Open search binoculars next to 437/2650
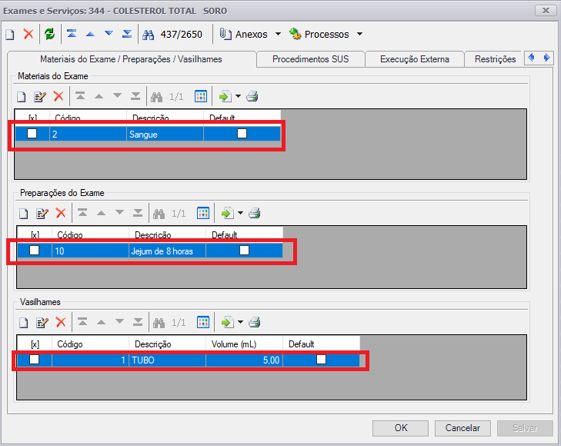The image size is (561, 446). click(148, 35)
